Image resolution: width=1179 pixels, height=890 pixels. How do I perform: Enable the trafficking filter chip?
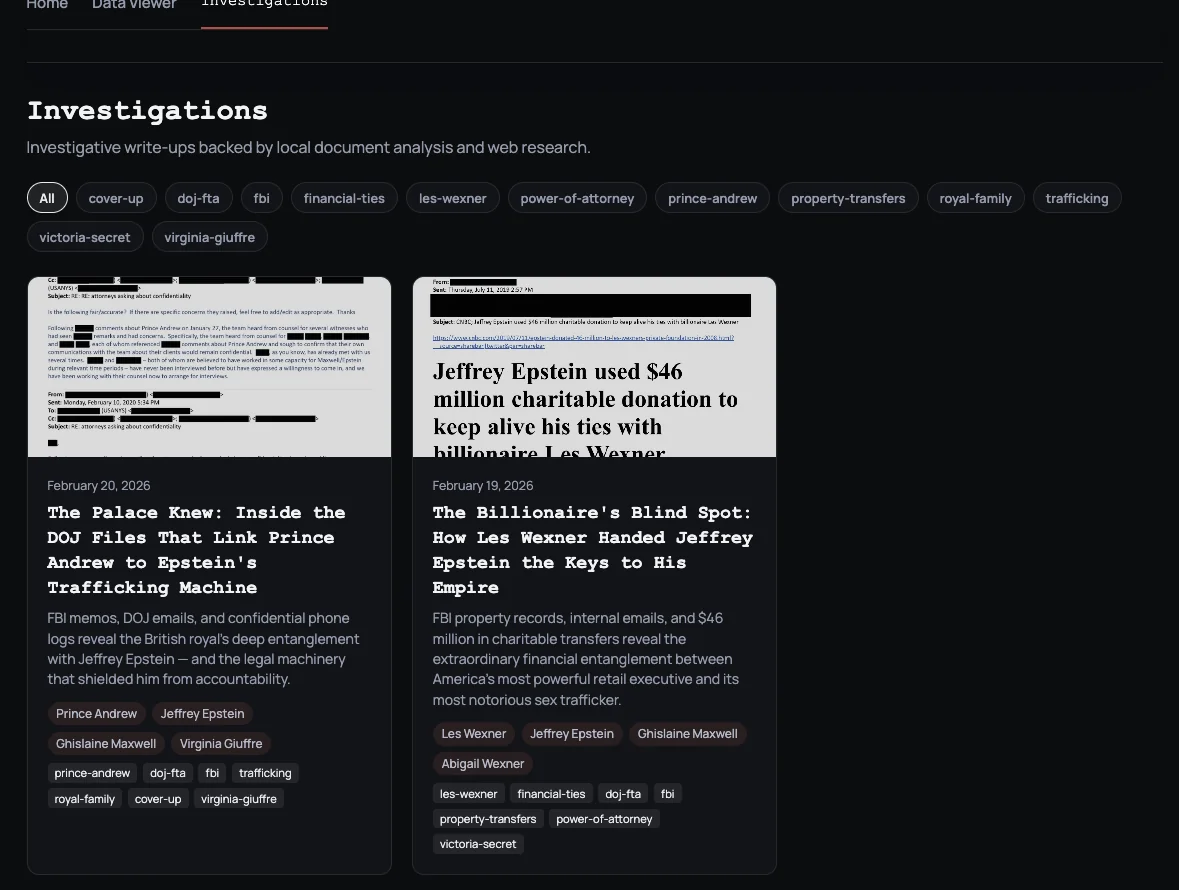click(1077, 197)
